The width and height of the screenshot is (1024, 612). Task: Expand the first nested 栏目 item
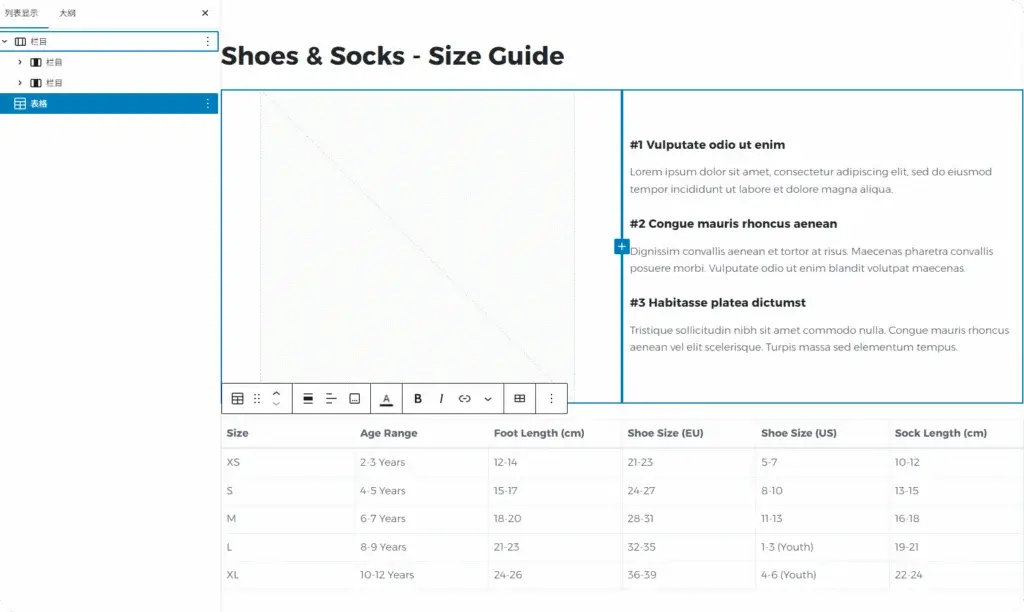pos(20,62)
